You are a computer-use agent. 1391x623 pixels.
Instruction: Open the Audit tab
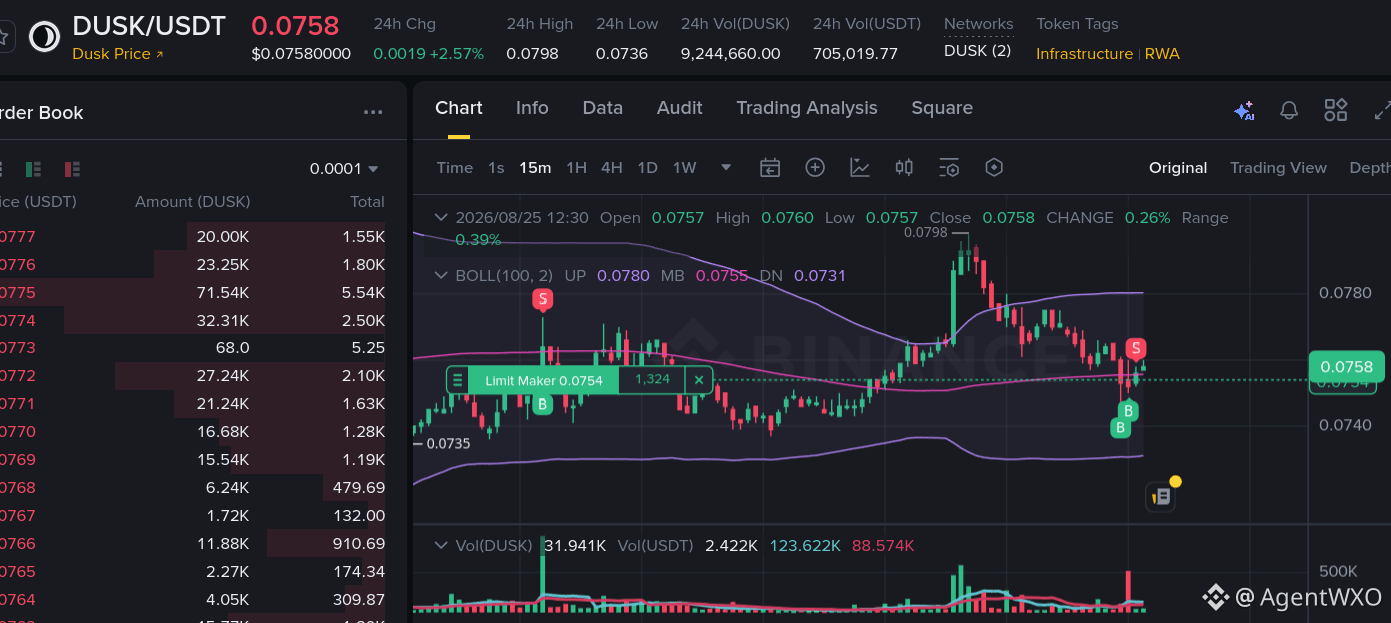(680, 108)
